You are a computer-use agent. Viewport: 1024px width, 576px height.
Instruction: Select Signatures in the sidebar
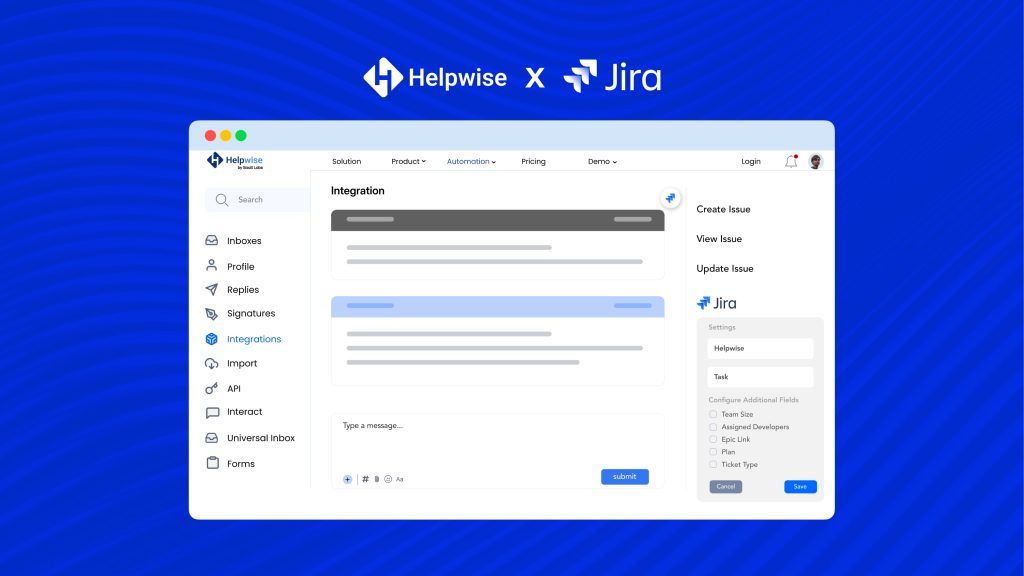click(251, 313)
